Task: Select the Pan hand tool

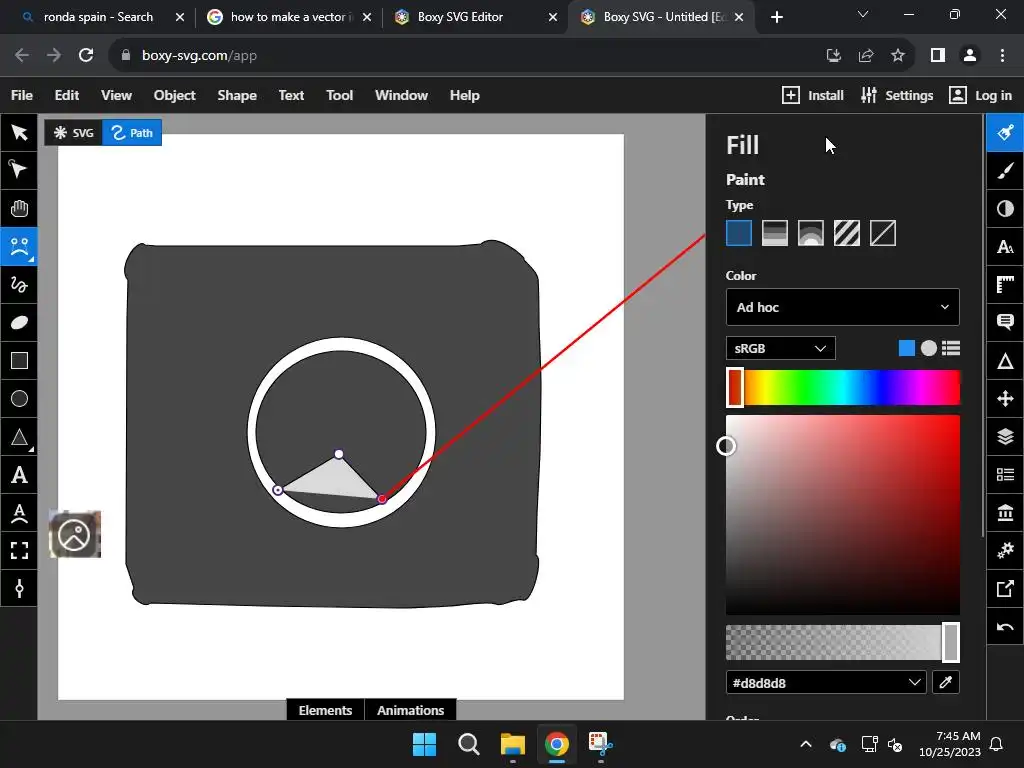Action: pyautogui.click(x=19, y=208)
